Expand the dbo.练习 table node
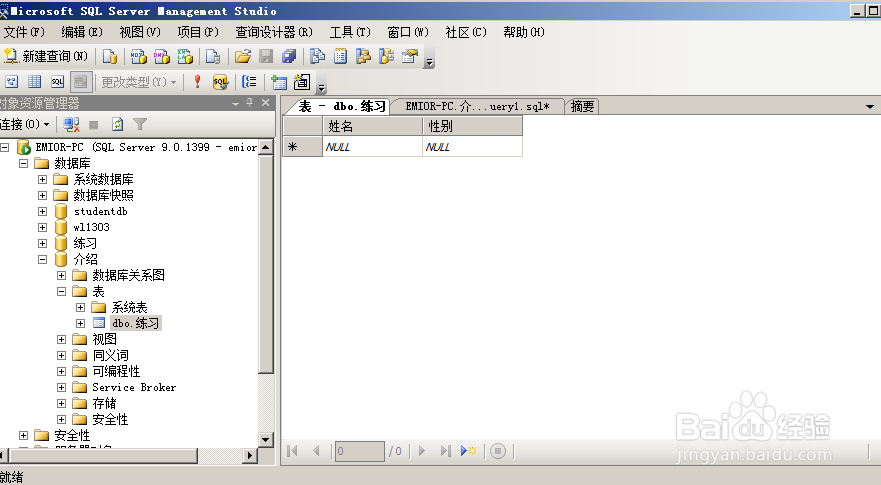881x485 pixels. click(x=80, y=323)
